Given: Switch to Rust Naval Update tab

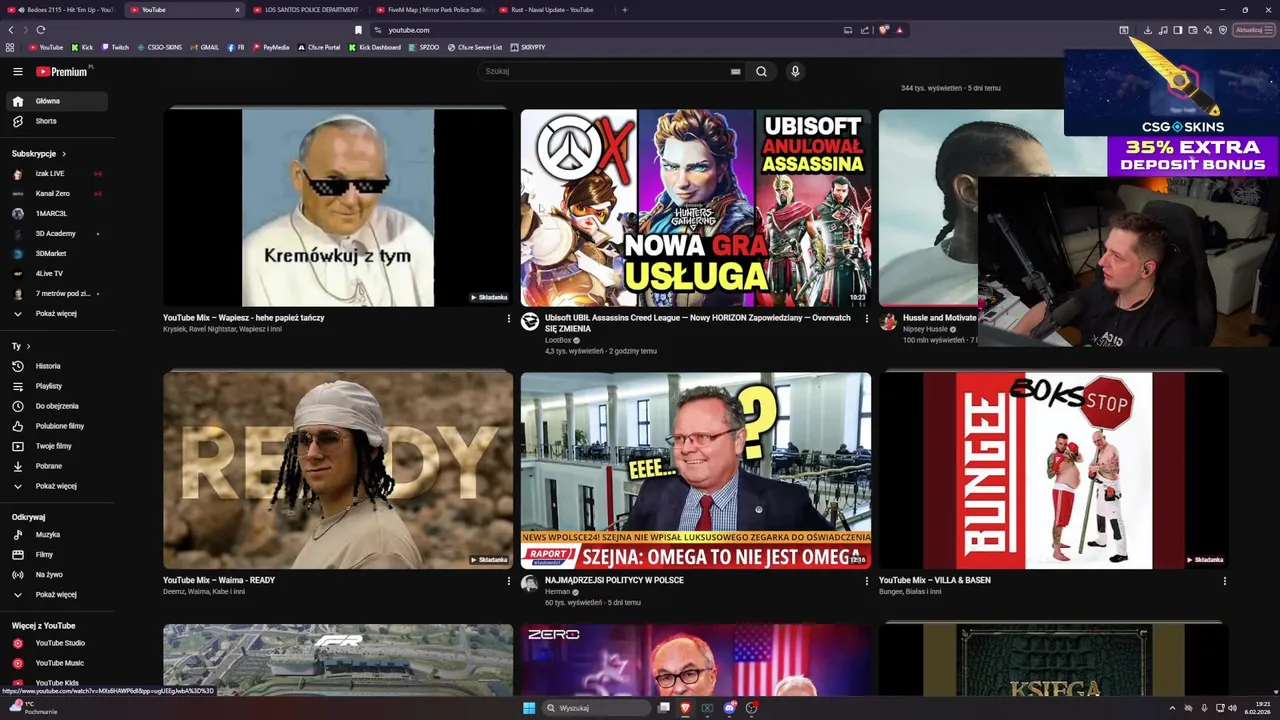Looking at the screenshot, I should pos(555,10).
